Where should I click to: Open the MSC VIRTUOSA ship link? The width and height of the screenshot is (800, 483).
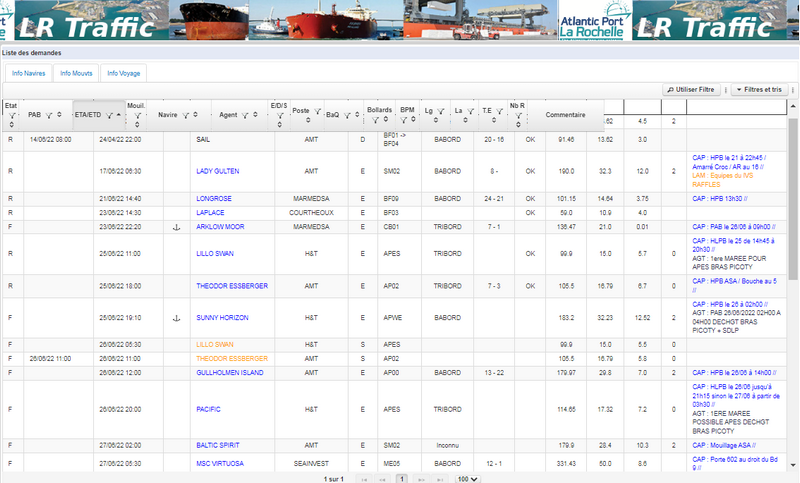(x=220, y=463)
